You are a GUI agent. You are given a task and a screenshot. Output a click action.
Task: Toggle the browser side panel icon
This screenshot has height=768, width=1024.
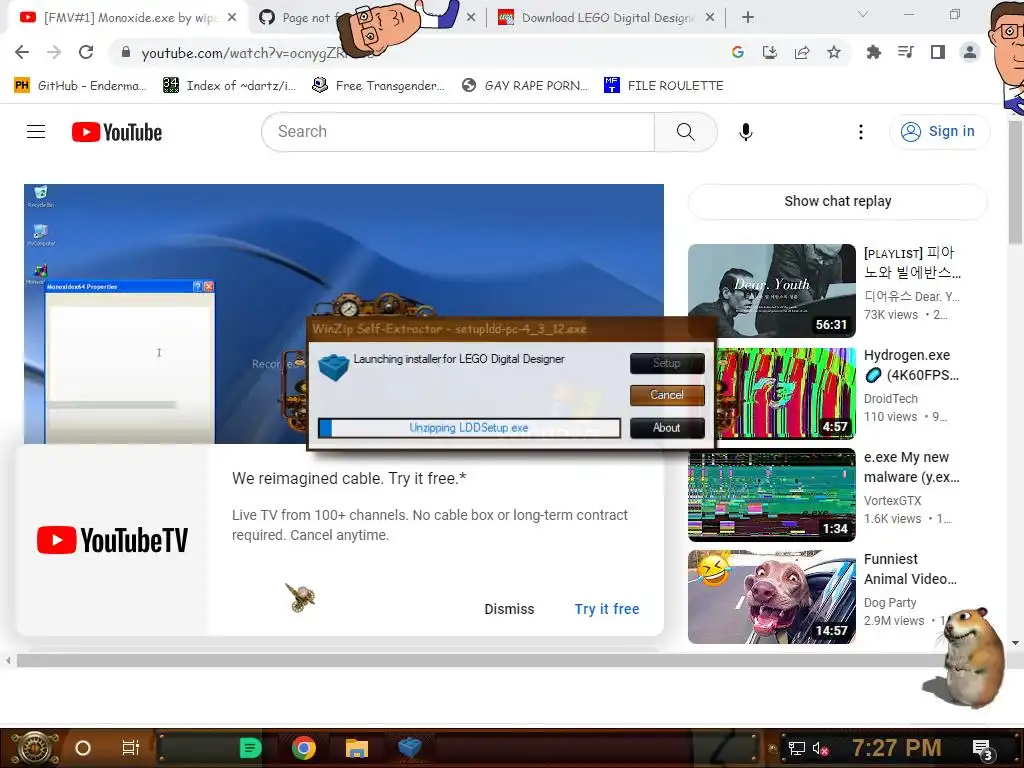937,52
